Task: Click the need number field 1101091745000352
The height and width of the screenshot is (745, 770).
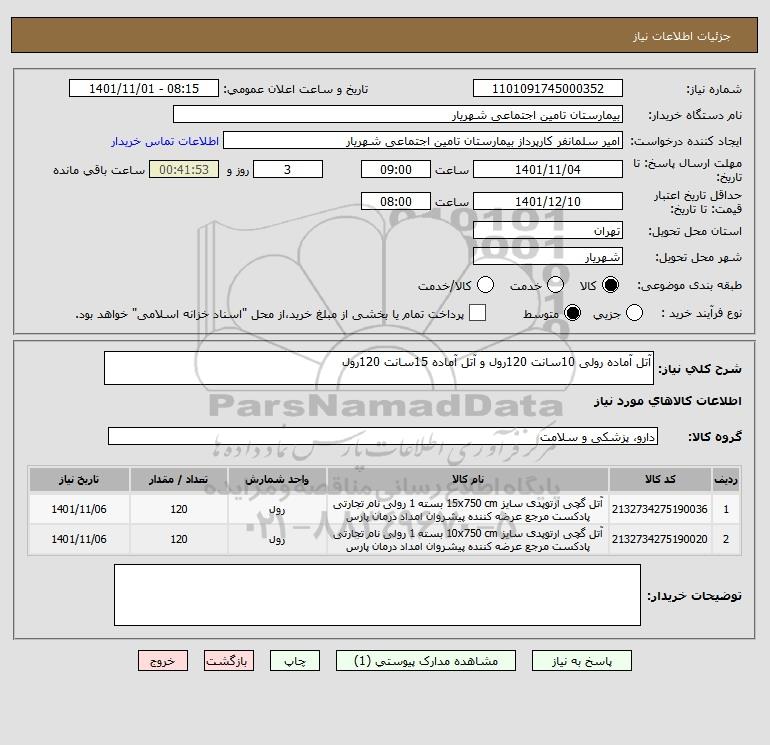Action: coord(548,89)
